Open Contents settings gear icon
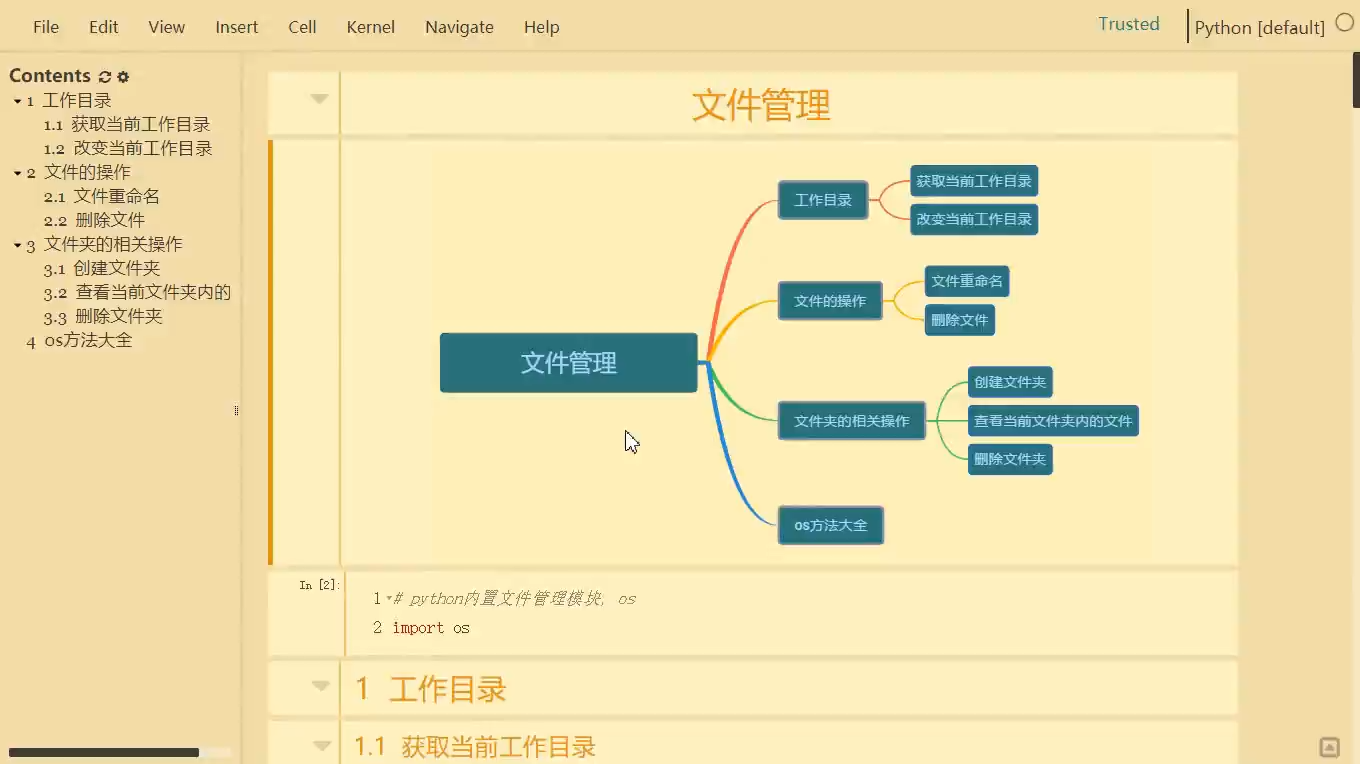Viewport: 1360px width, 764px height. (x=123, y=76)
